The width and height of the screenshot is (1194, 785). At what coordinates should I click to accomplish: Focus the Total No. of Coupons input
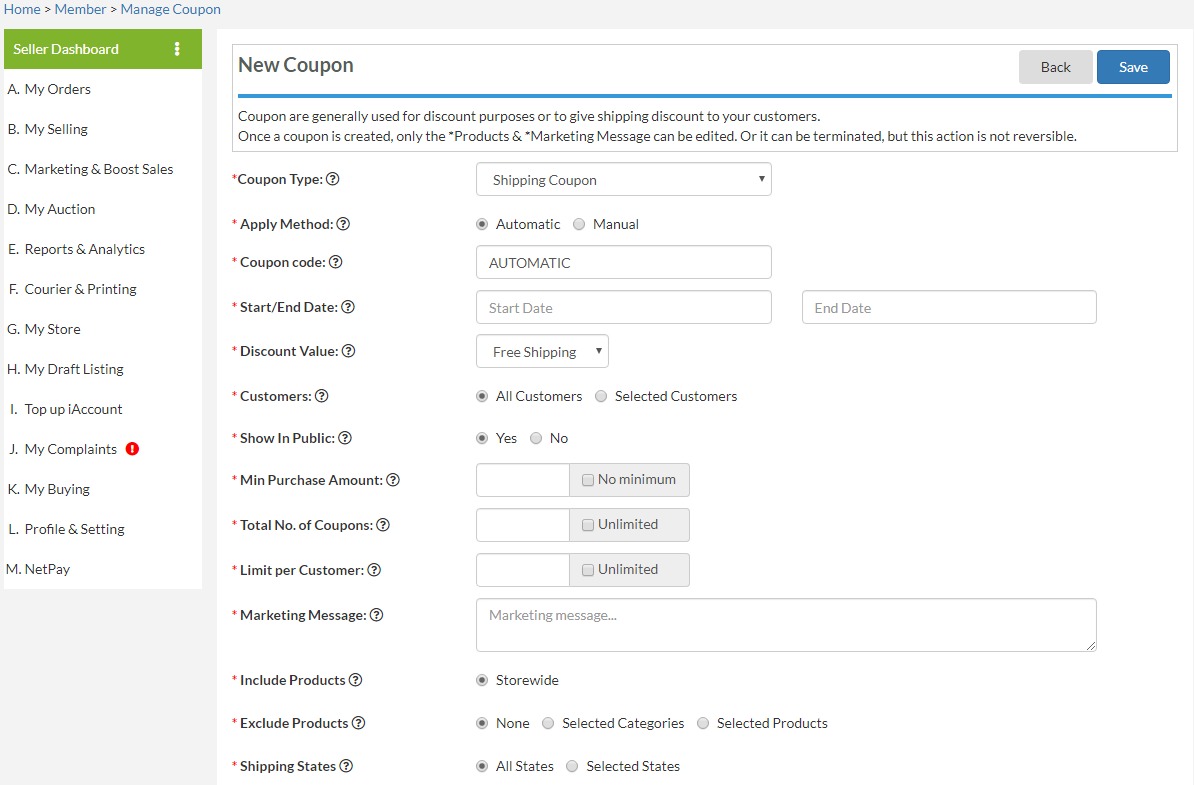pos(523,525)
